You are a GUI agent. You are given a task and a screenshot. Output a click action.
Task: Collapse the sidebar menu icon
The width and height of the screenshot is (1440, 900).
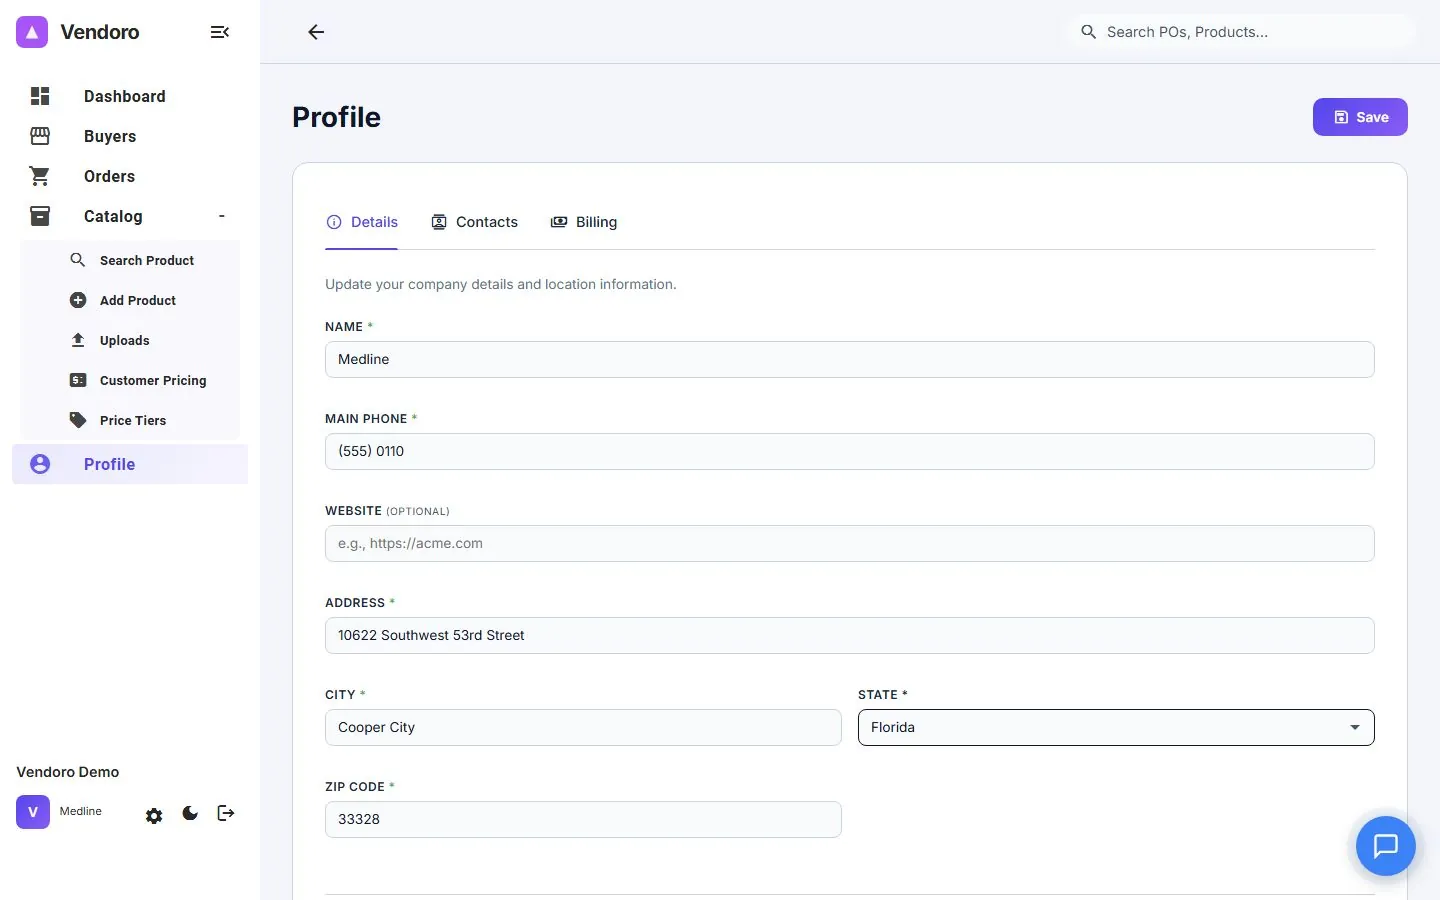[x=220, y=32]
